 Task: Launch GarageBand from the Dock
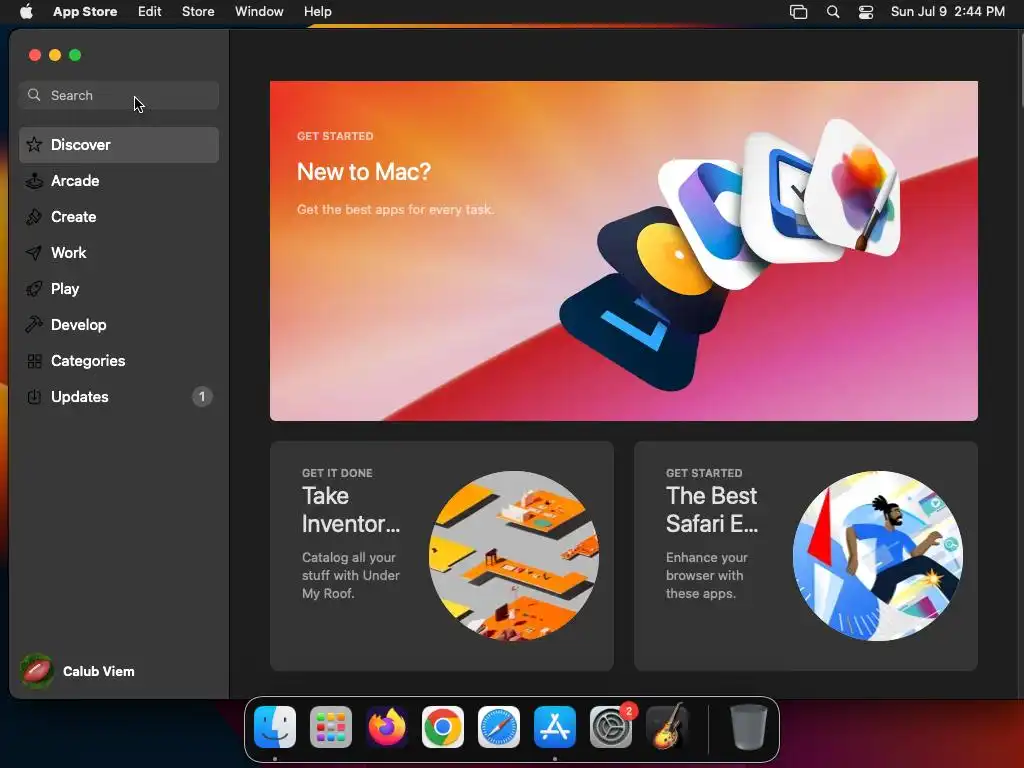(667, 727)
